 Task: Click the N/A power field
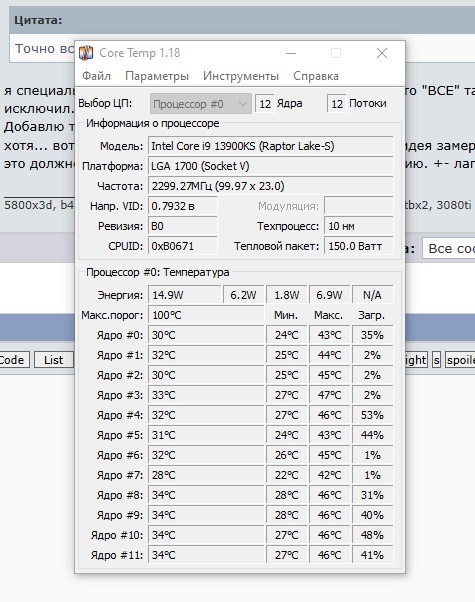(x=372, y=295)
